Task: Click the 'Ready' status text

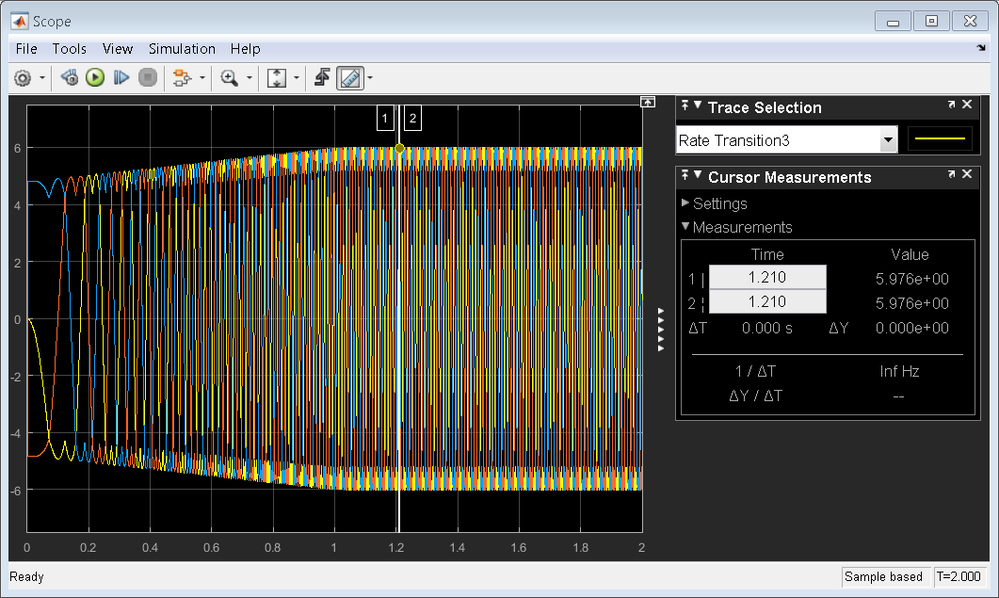Action: pos(27,577)
